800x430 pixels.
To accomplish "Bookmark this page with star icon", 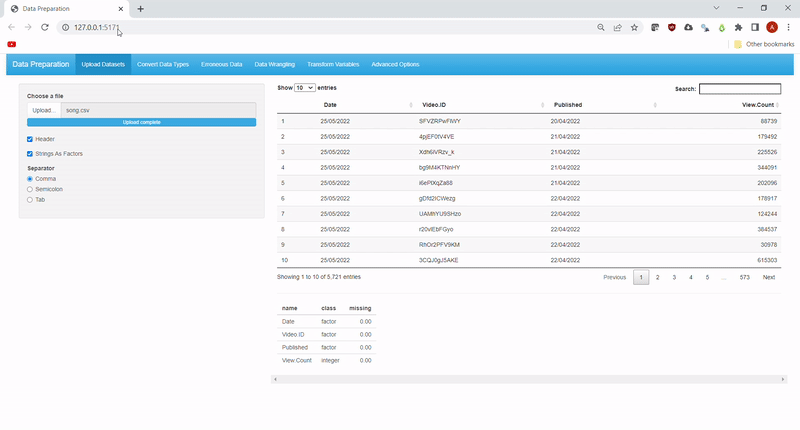I will 634,28.
